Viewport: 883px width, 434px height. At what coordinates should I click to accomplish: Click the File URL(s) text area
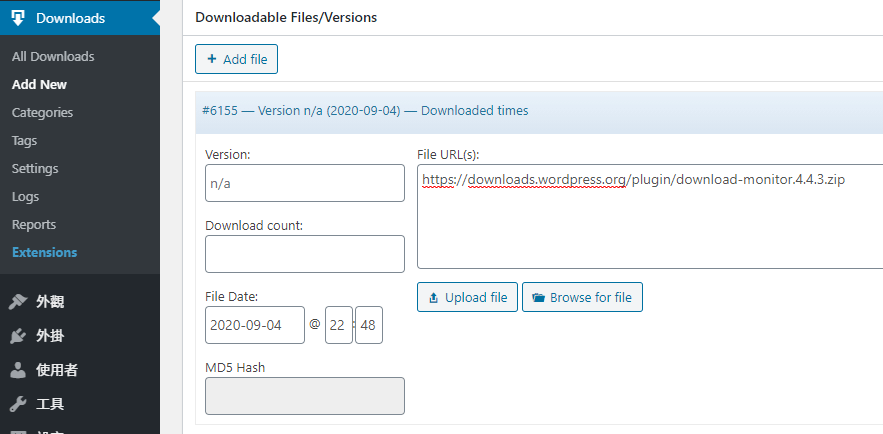coord(650,217)
